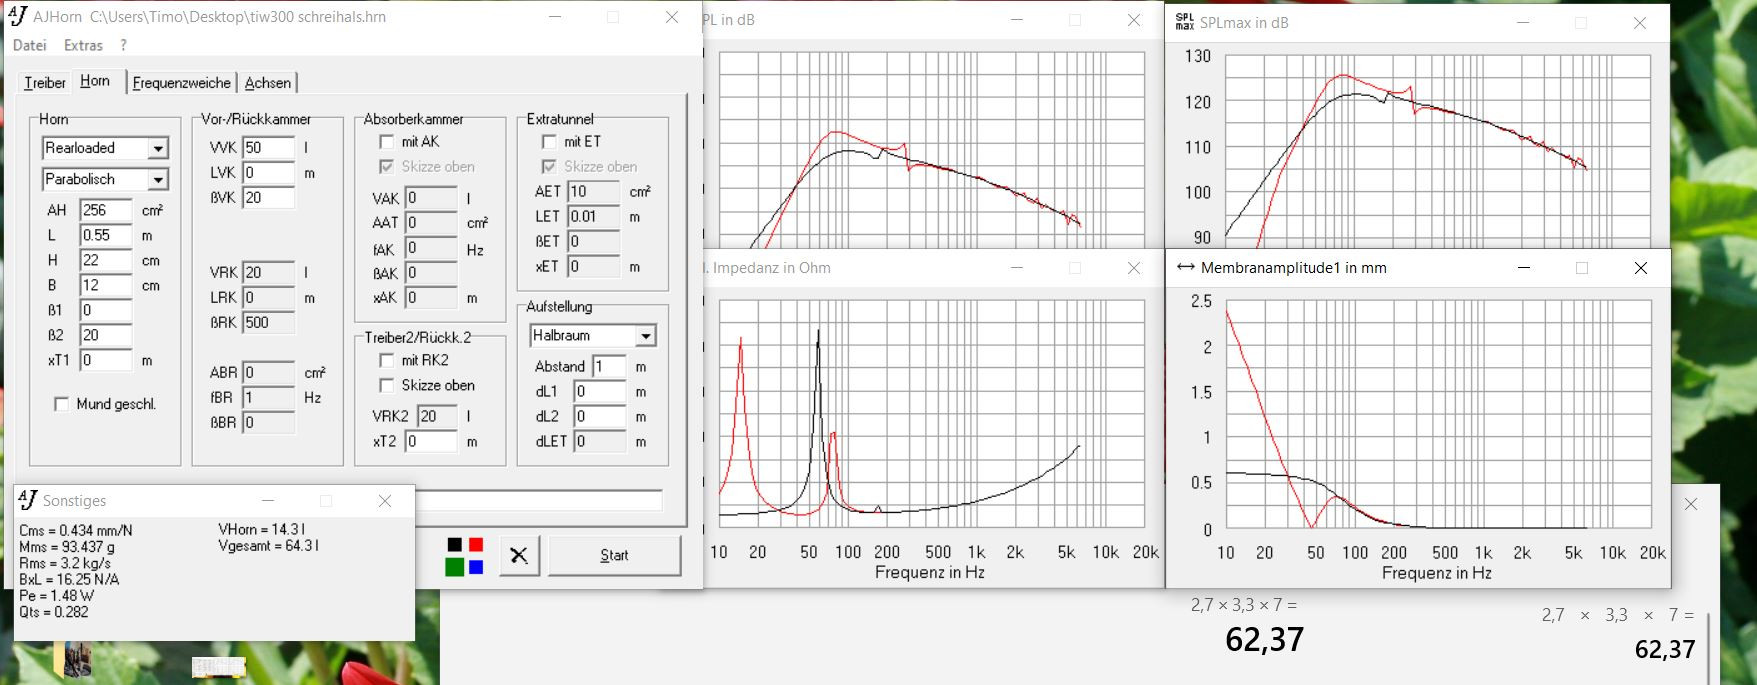Click the ß1 input field

click(106, 310)
